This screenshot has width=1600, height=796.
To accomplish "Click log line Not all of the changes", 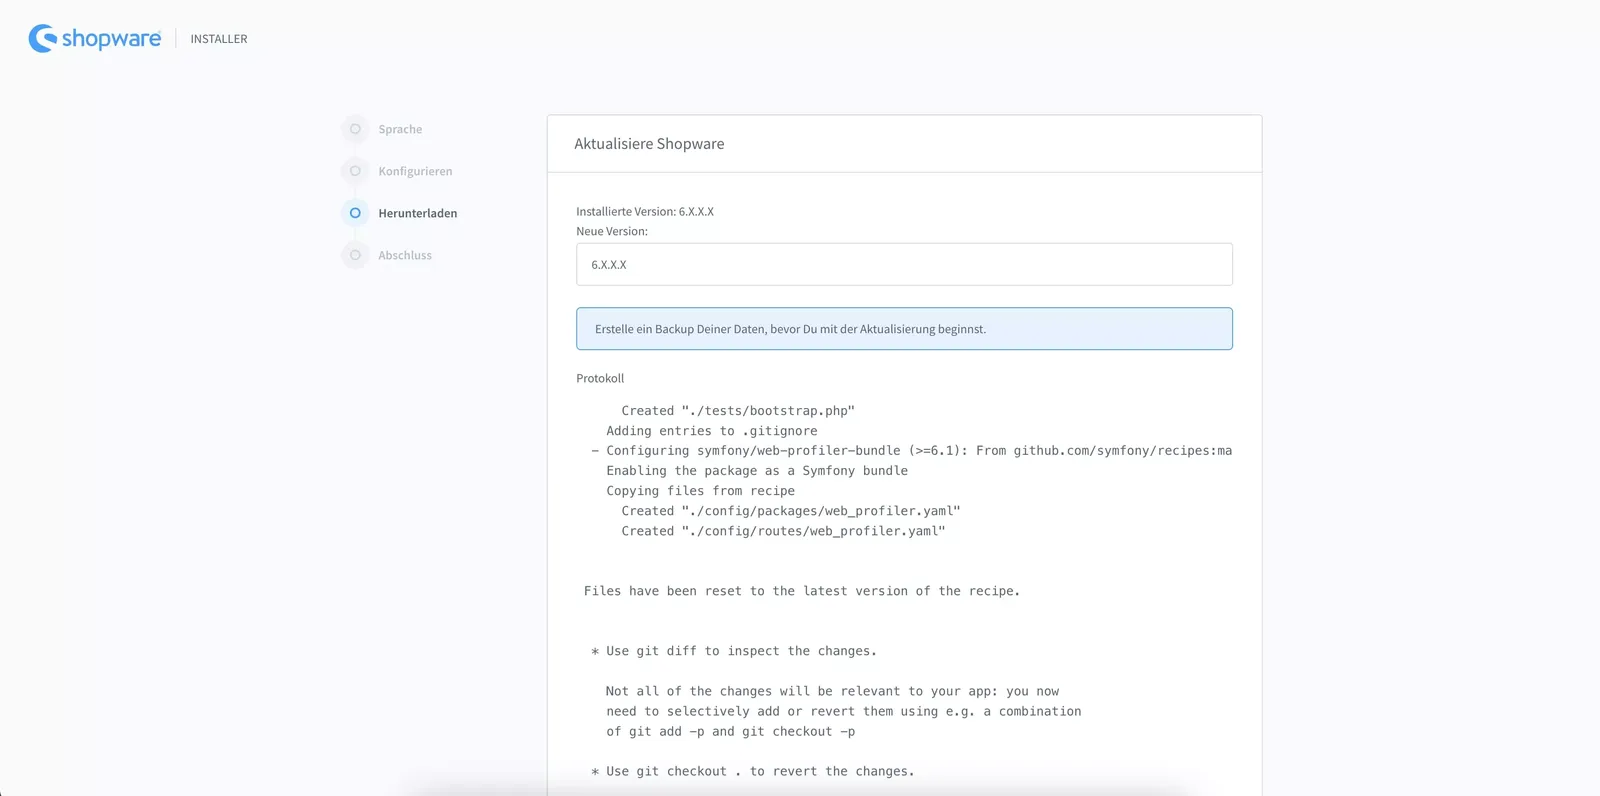I will pyautogui.click(x=832, y=691).
